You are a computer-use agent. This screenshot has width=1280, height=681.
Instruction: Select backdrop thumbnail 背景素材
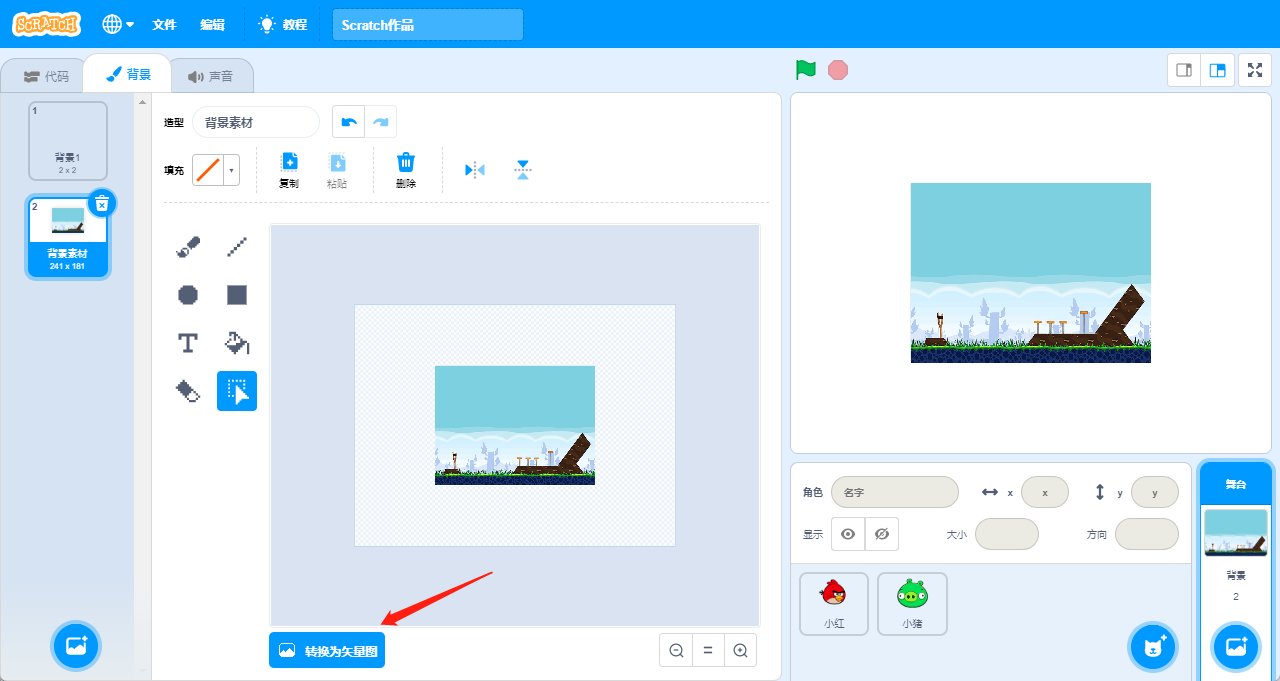pyautogui.click(x=68, y=237)
